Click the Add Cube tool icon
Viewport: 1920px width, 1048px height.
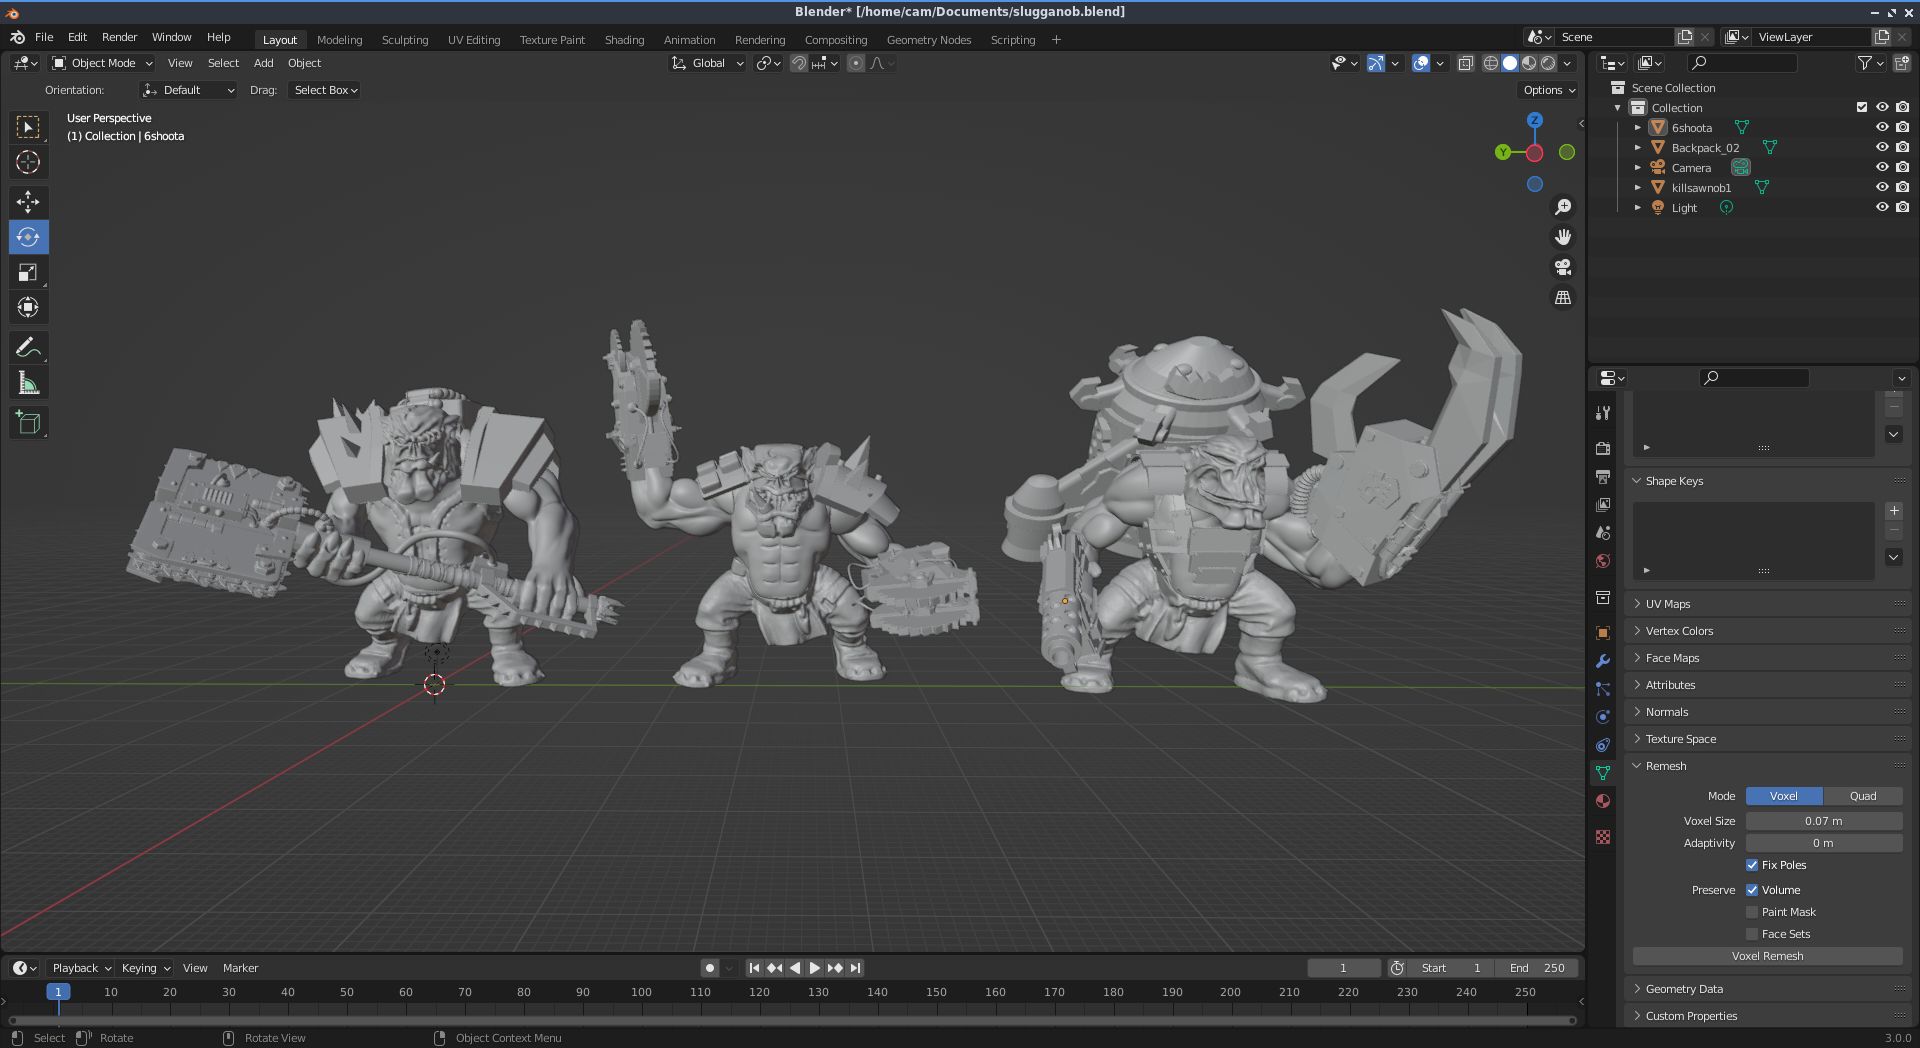[x=28, y=423]
